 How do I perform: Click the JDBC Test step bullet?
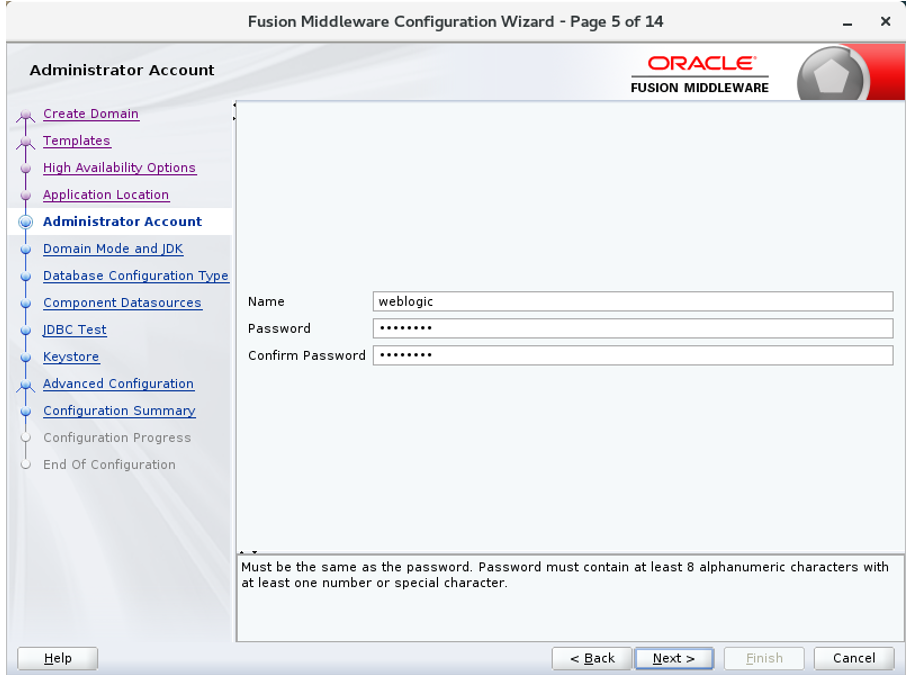(x=26, y=330)
